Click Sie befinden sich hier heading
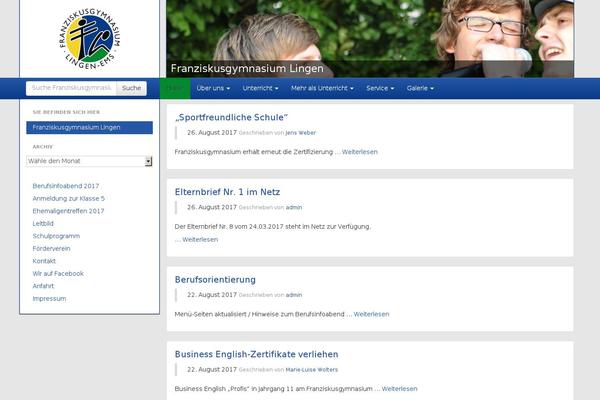 (x=66, y=112)
